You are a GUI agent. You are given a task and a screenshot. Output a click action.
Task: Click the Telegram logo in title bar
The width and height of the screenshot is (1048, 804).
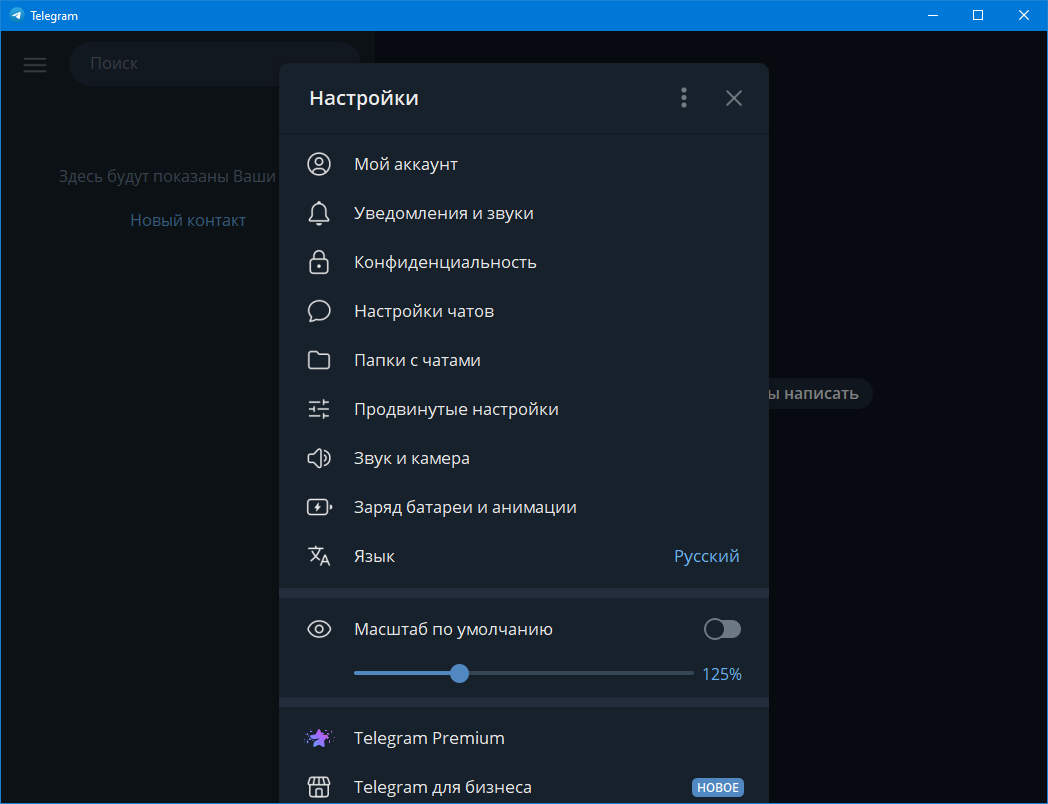coord(16,15)
